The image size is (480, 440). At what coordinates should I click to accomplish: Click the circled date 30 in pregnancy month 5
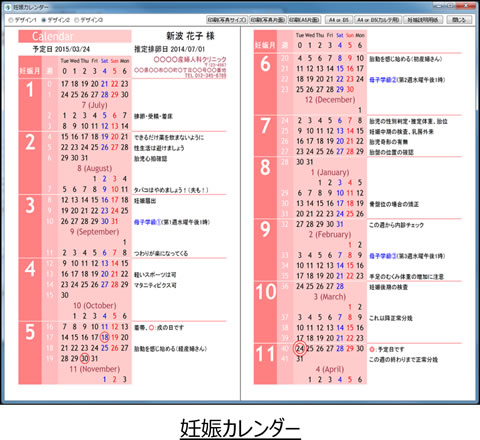(85, 358)
